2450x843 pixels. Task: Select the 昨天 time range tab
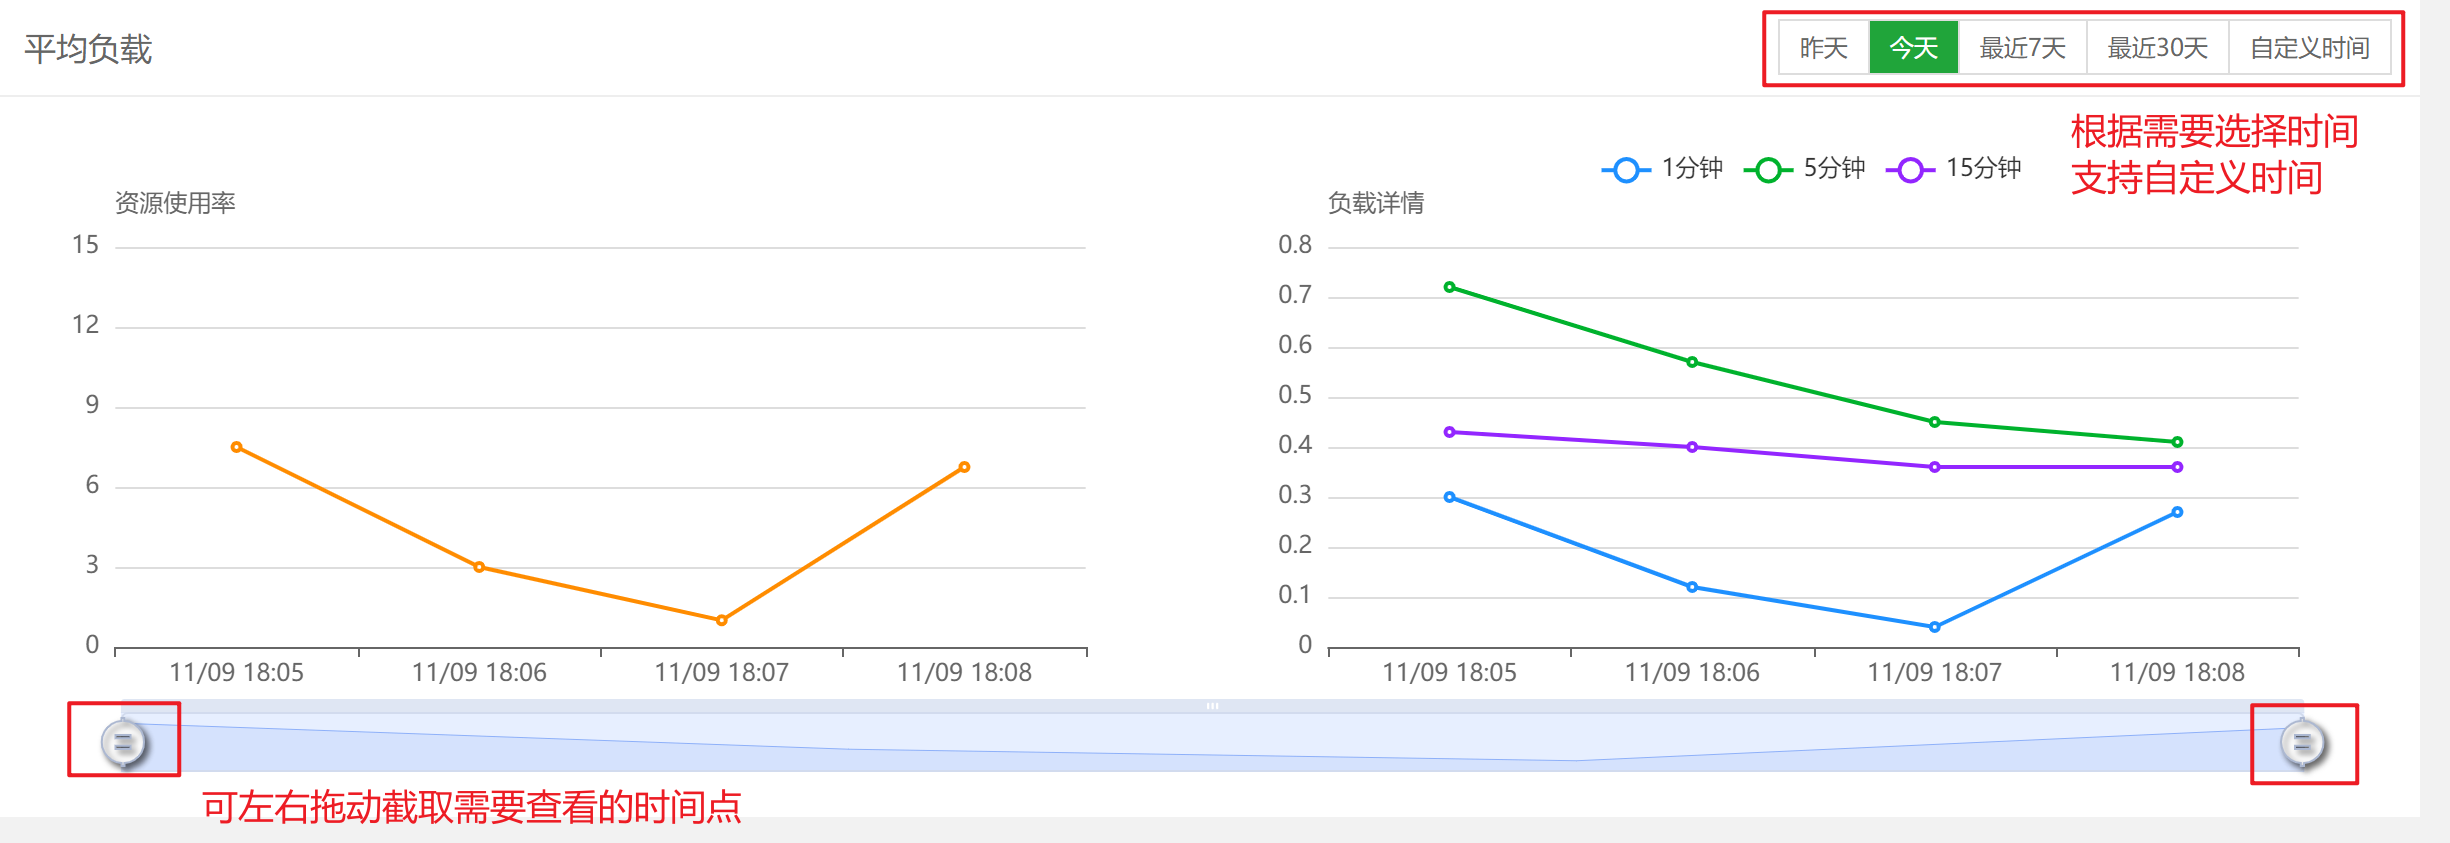tap(1823, 48)
